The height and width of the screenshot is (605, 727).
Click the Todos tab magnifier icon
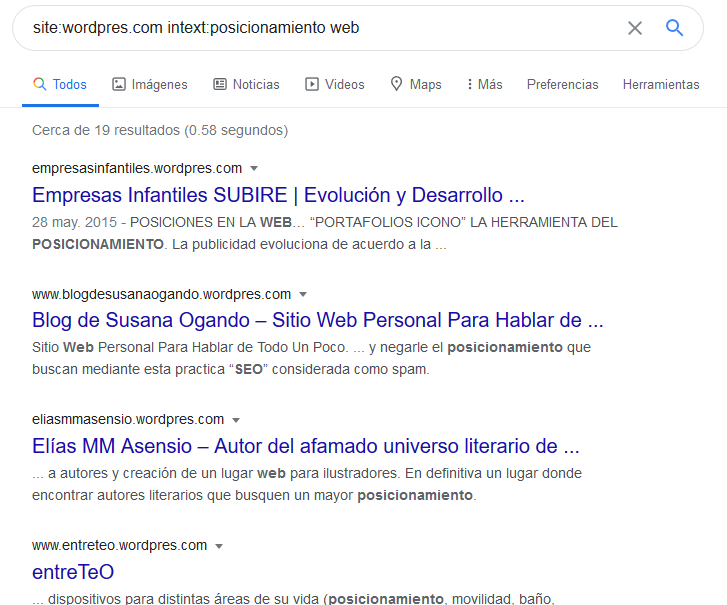pyautogui.click(x=40, y=85)
